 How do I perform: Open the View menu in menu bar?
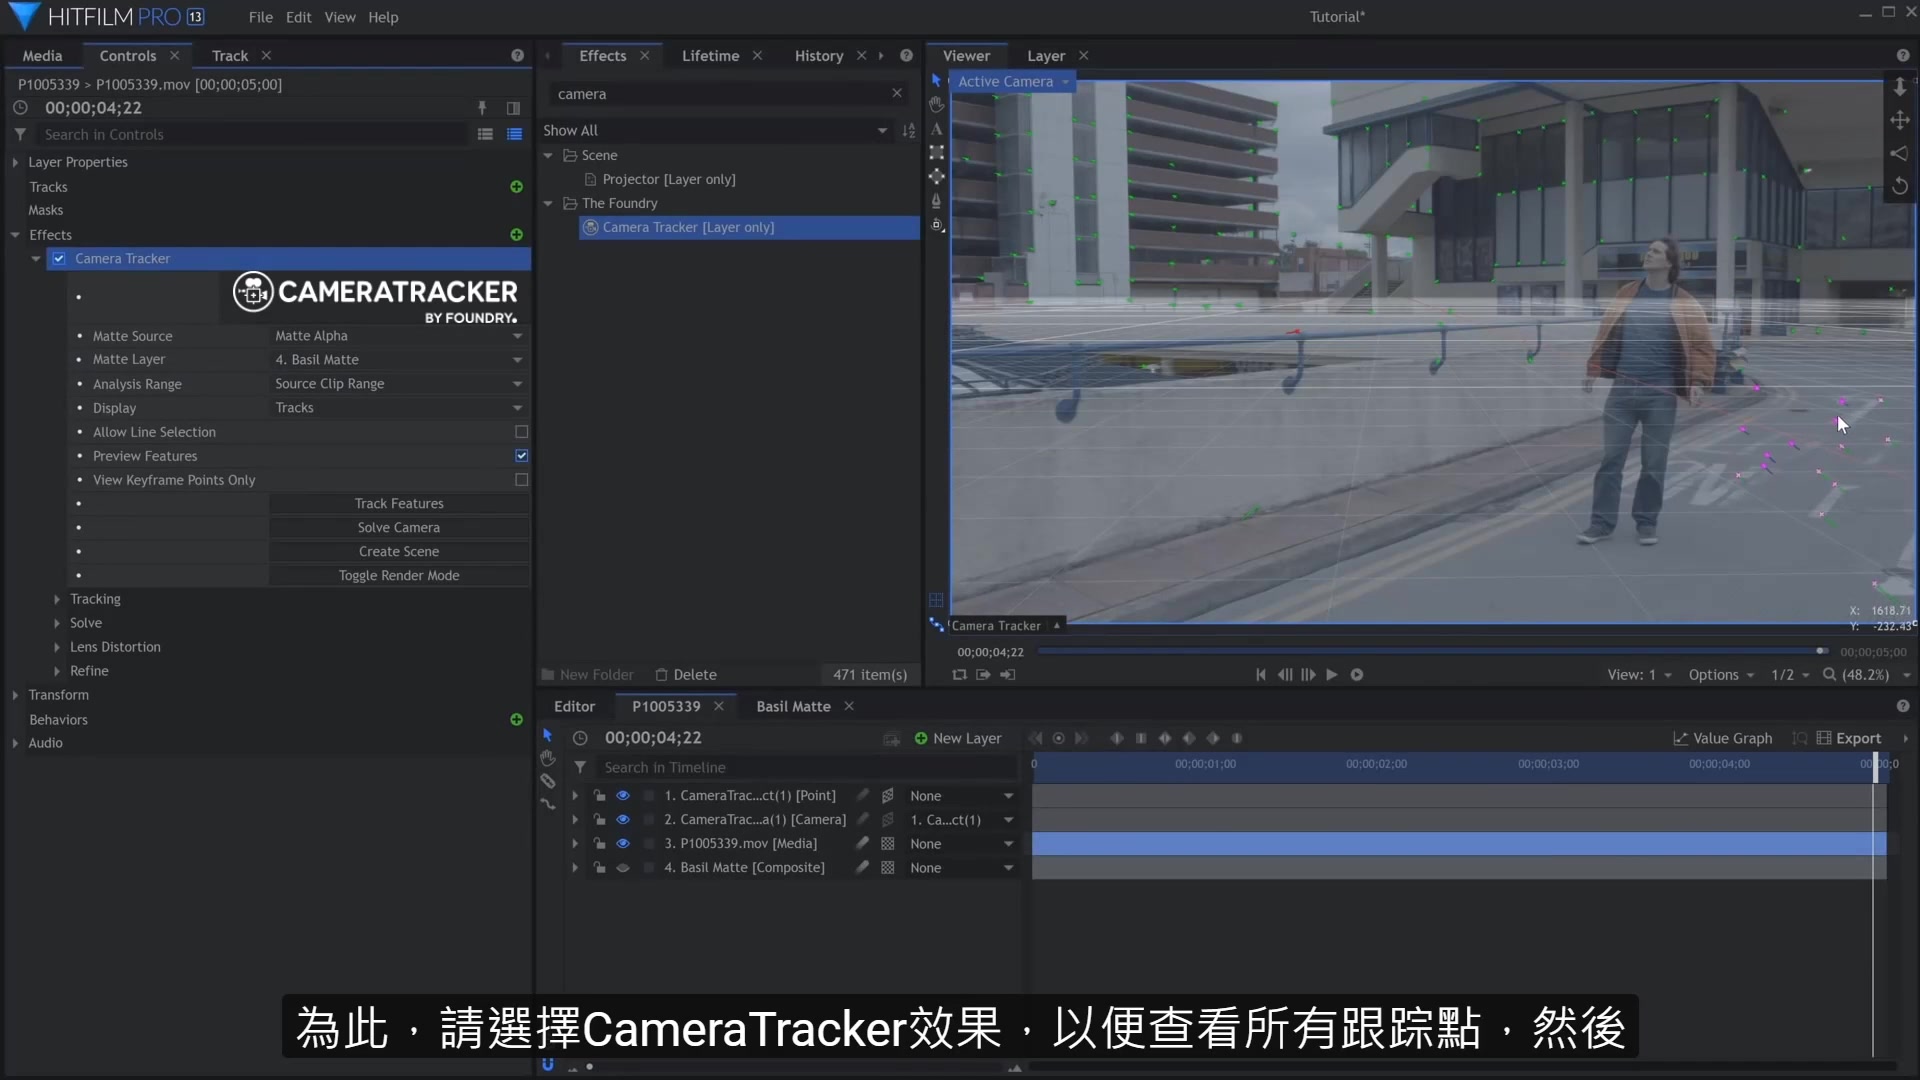340,17
